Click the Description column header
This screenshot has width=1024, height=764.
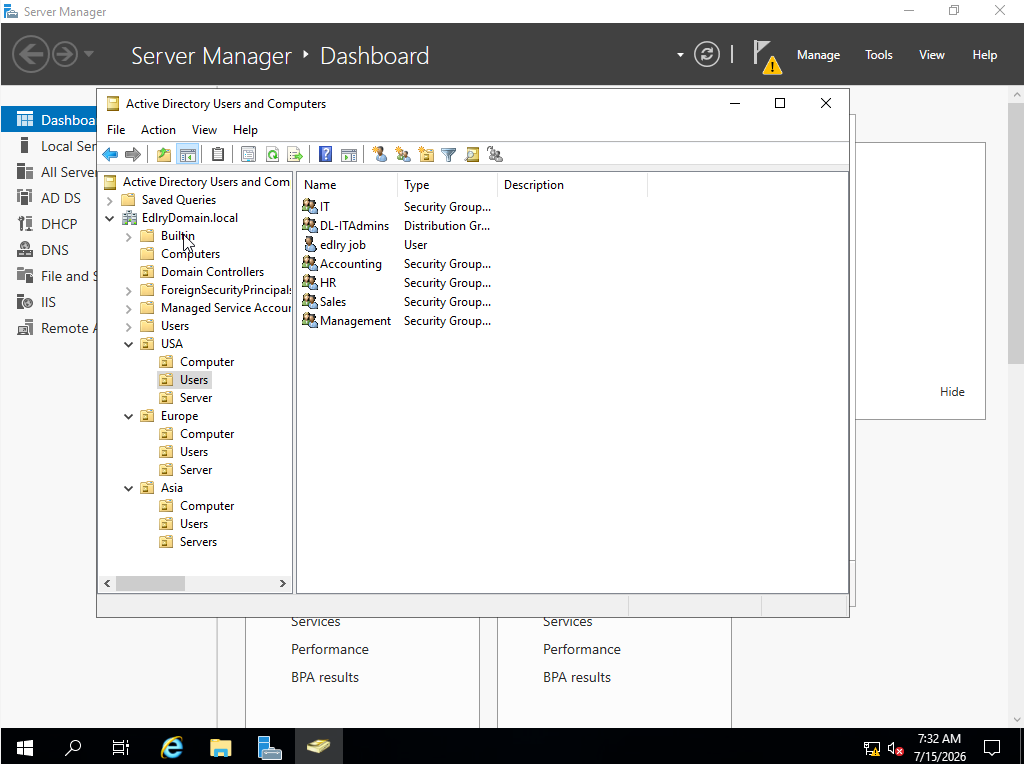572,185
